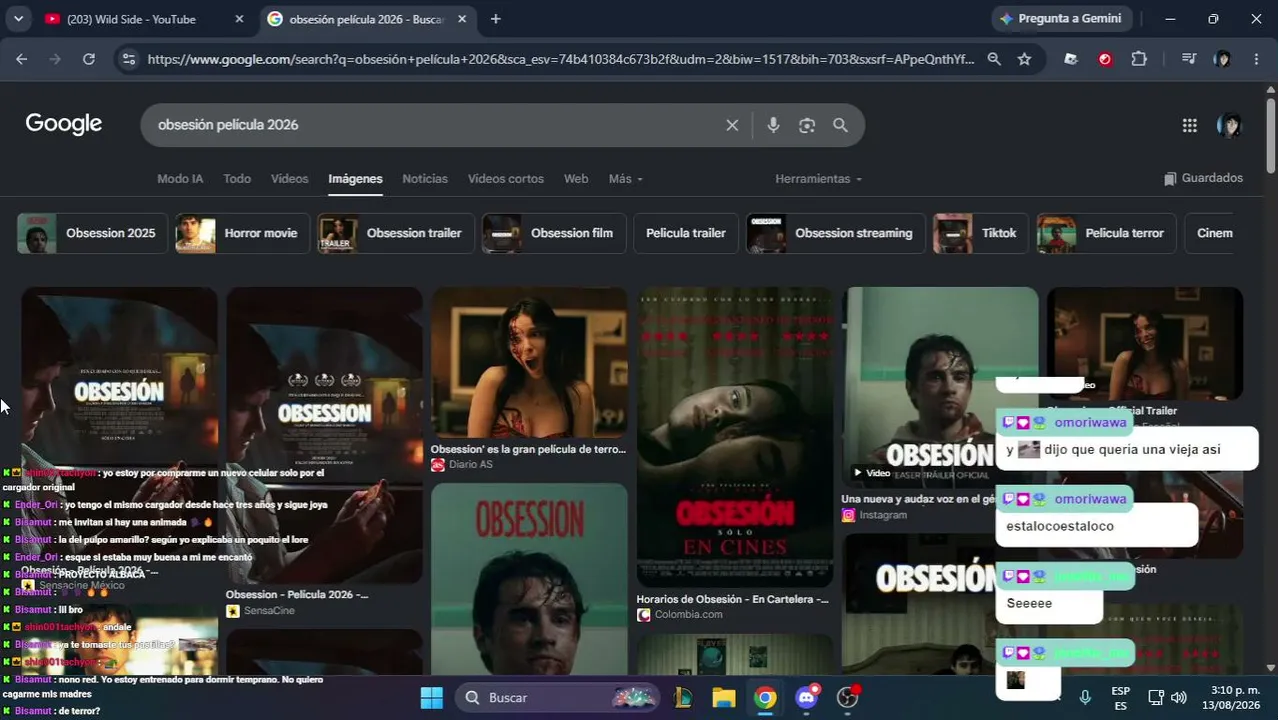View site information icon in address bar
The image size is (1278, 720).
(x=127, y=59)
